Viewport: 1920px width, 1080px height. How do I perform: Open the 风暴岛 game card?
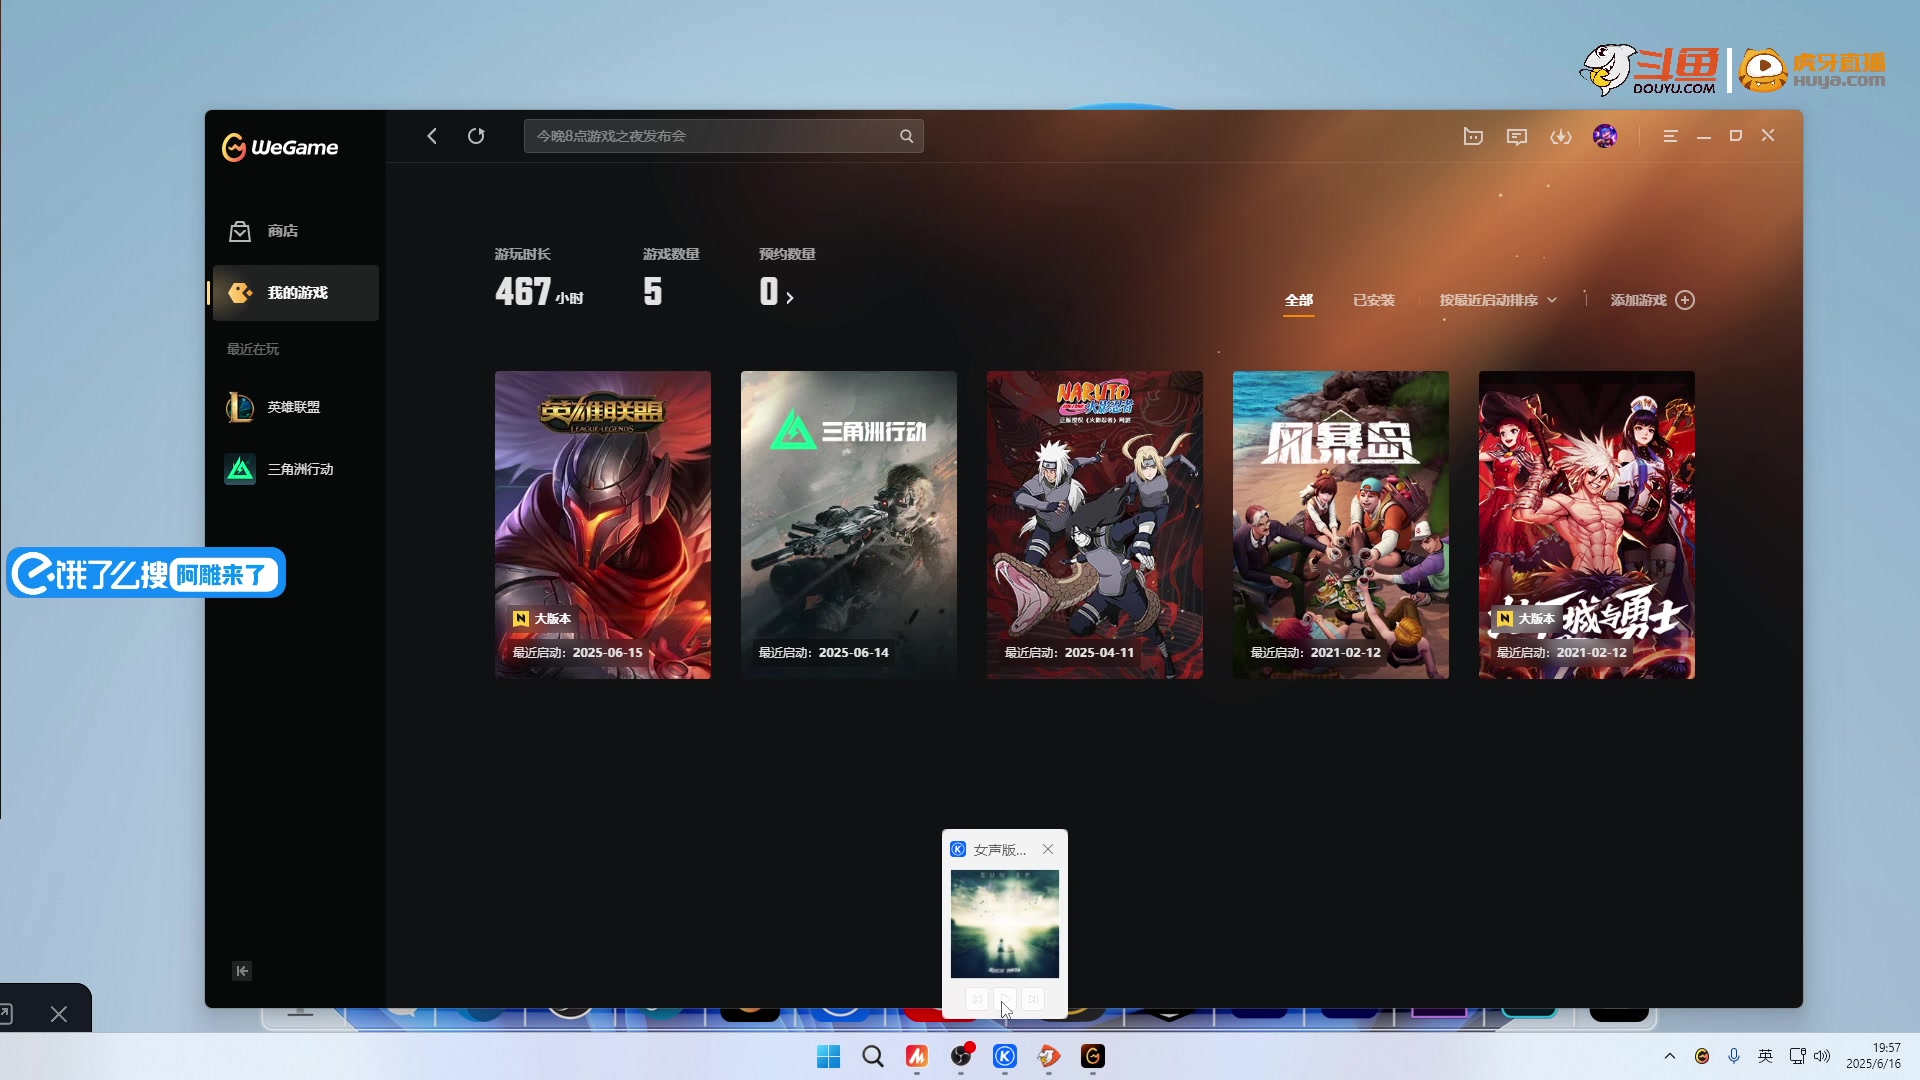click(1341, 525)
